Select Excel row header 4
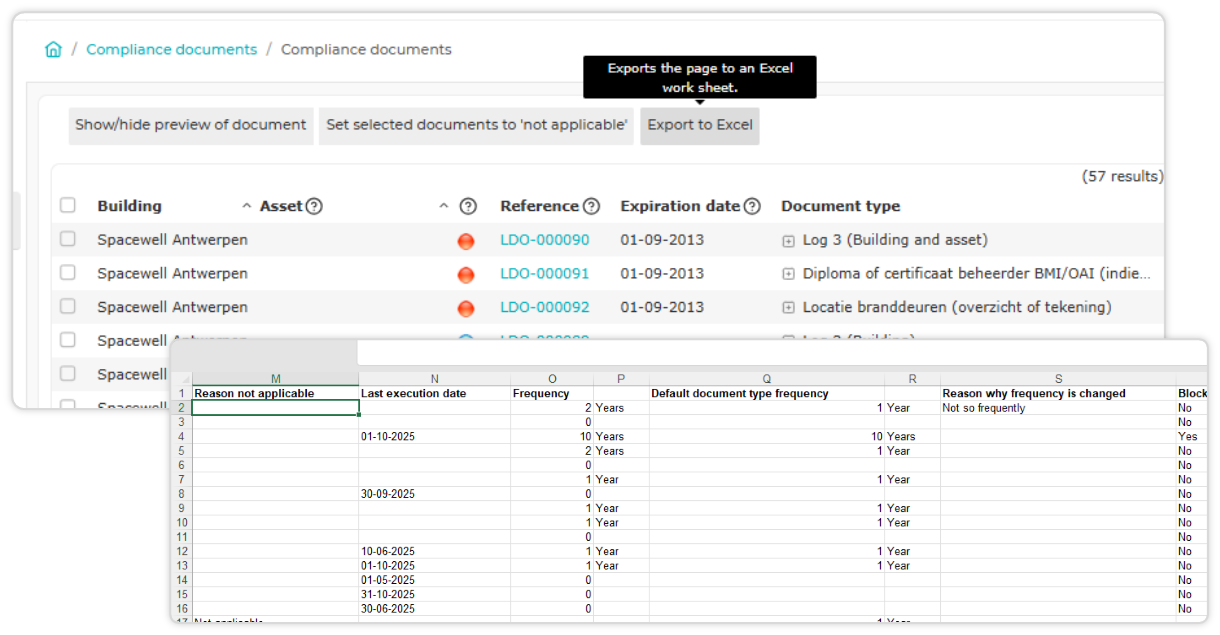1220x635 pixels. click(x=182, y=437)
